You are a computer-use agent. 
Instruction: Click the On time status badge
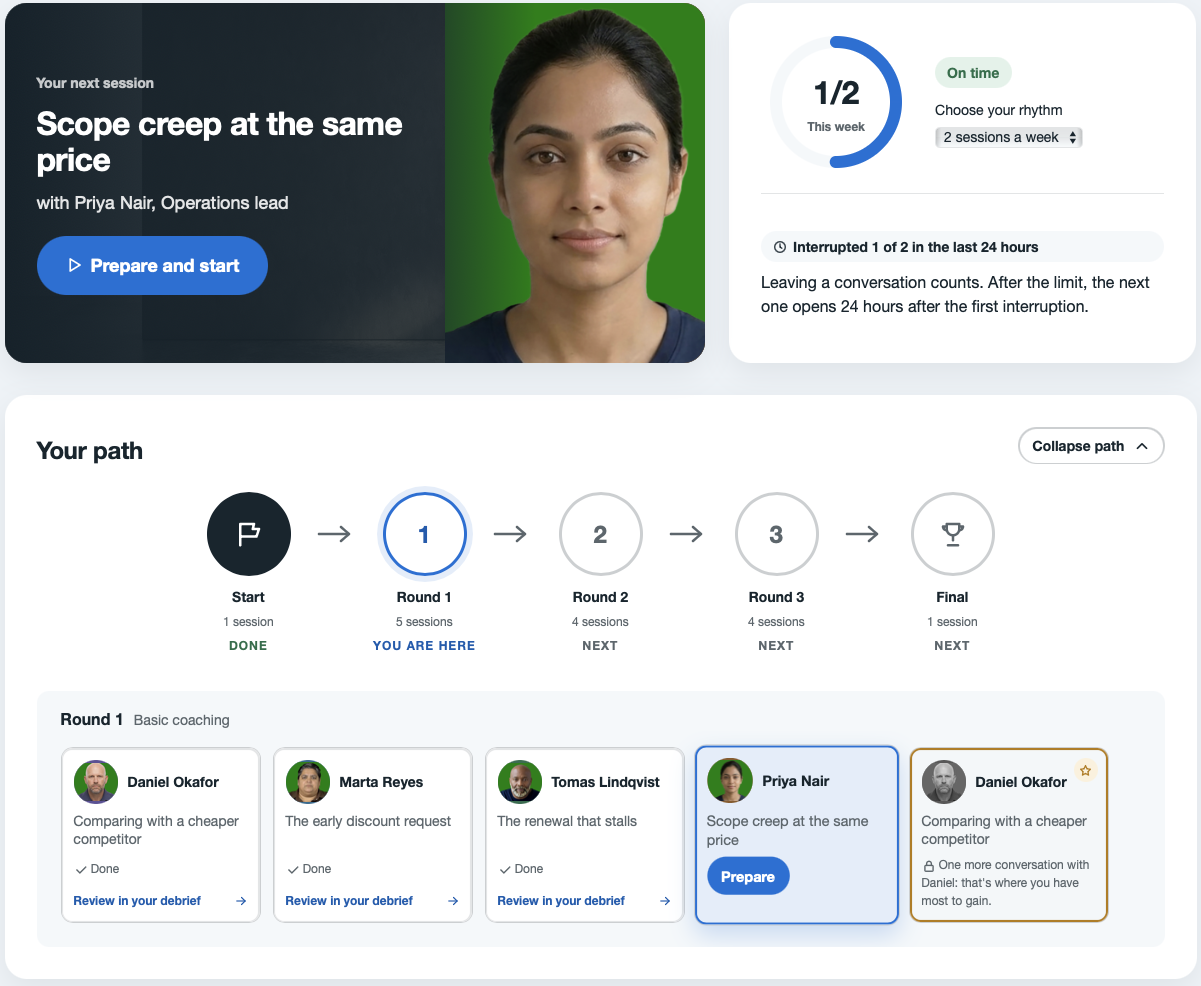[973, 73]
